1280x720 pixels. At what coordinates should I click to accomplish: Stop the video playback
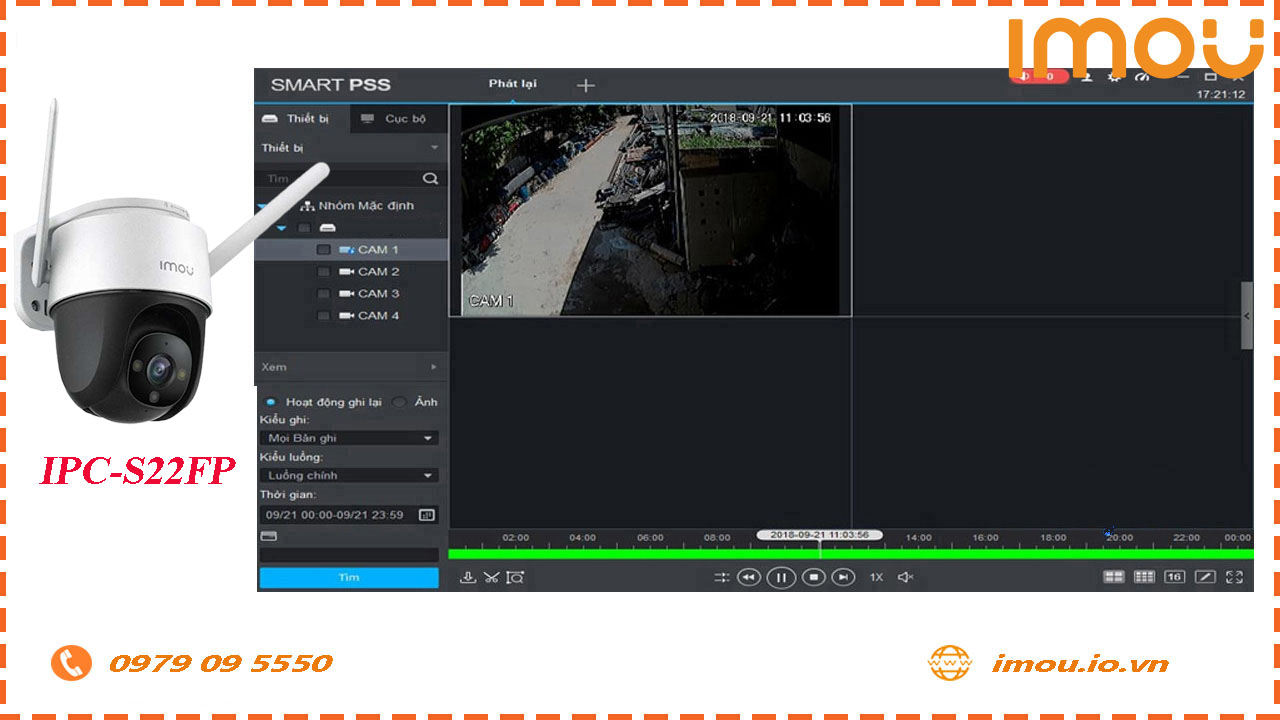tap(813, 577)
